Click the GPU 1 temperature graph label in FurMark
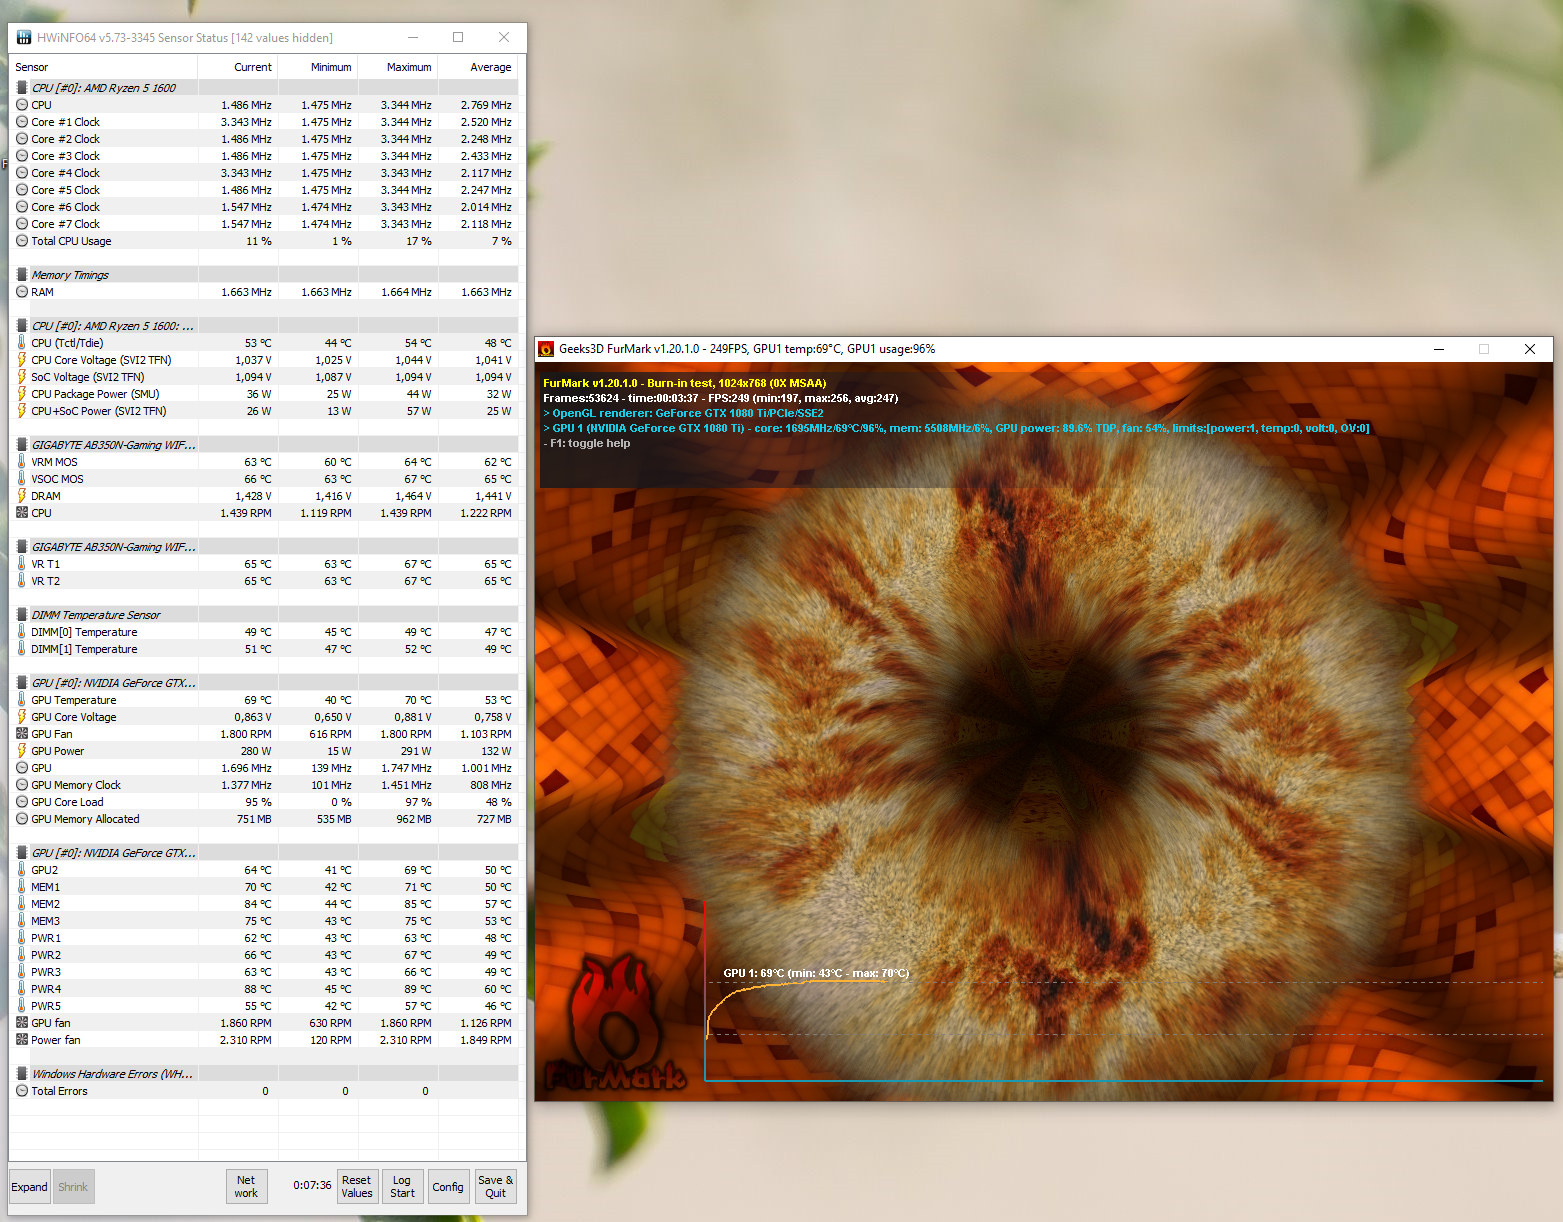Image resolution: width=1563 pixels, height=1222 pixels. coord(816,973)
